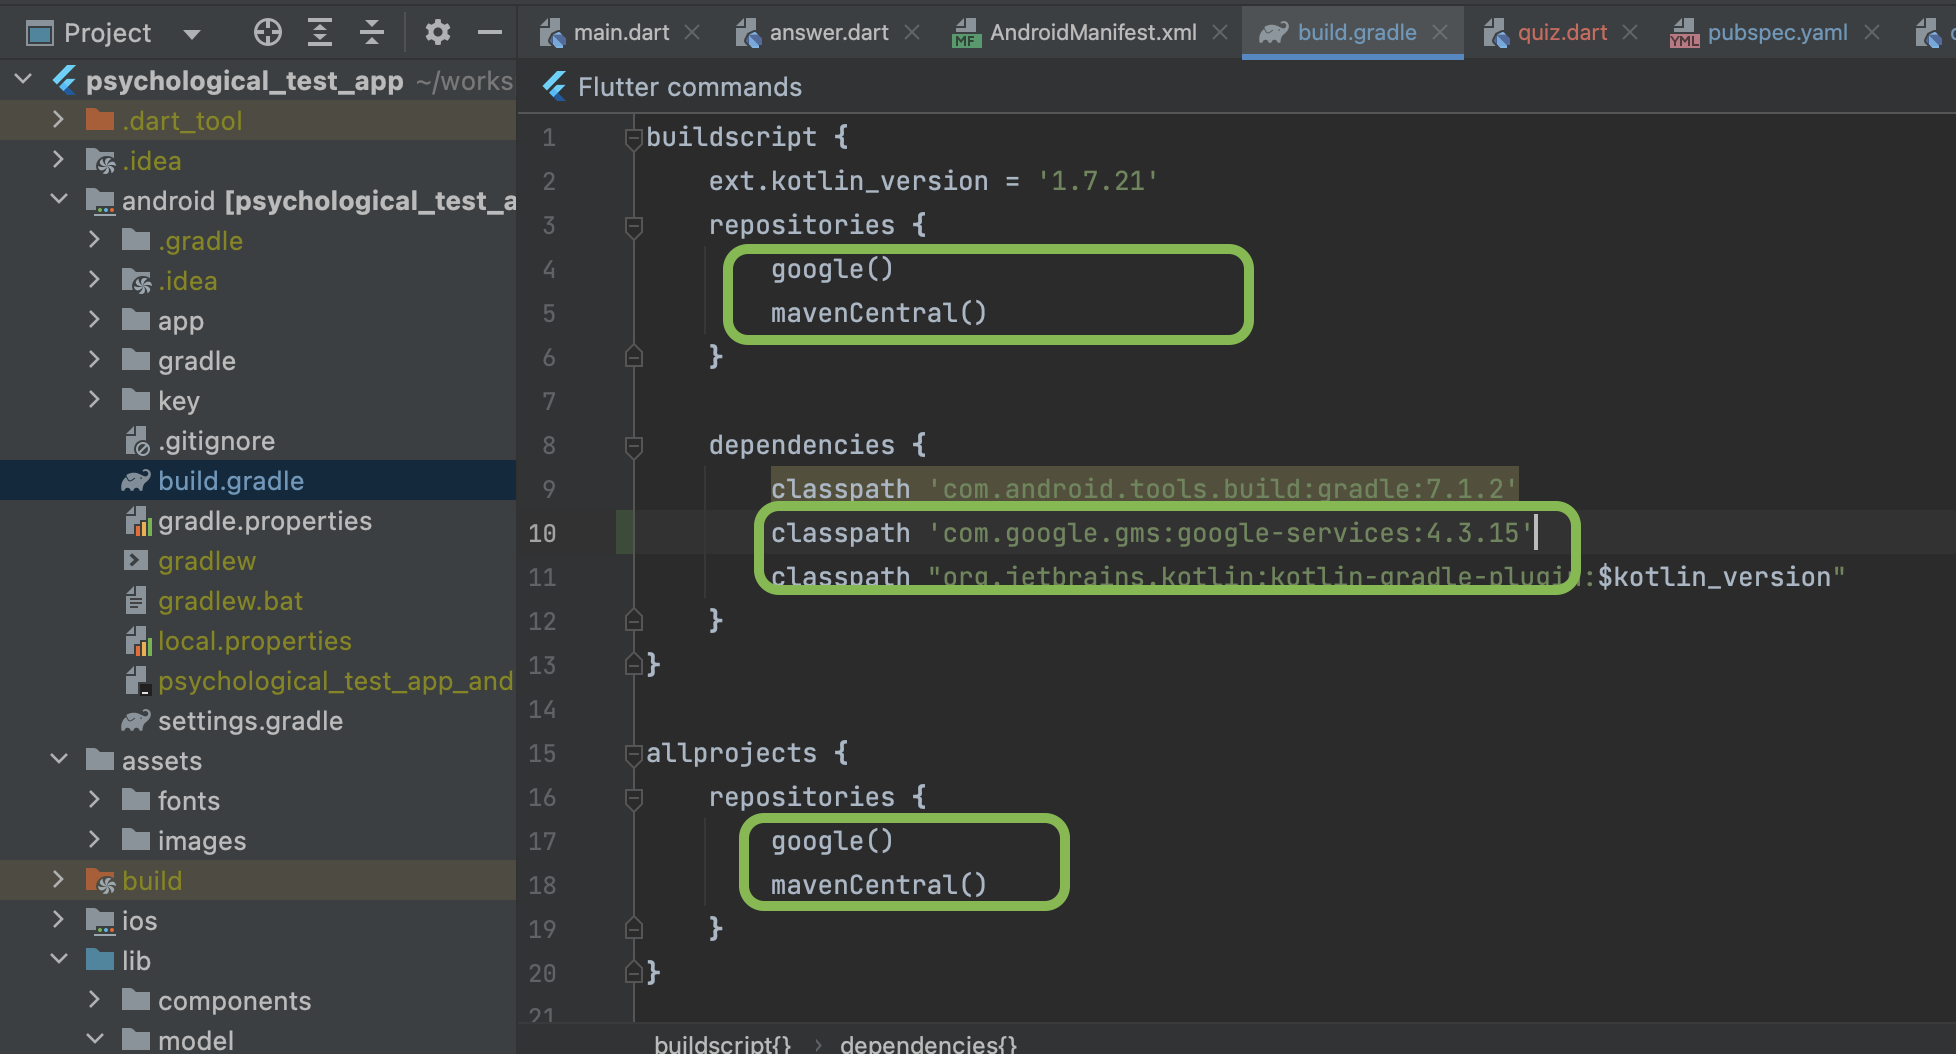Fold dependencies block on line 8
The image size is (1956, 1054).
[x=633, y=446]
